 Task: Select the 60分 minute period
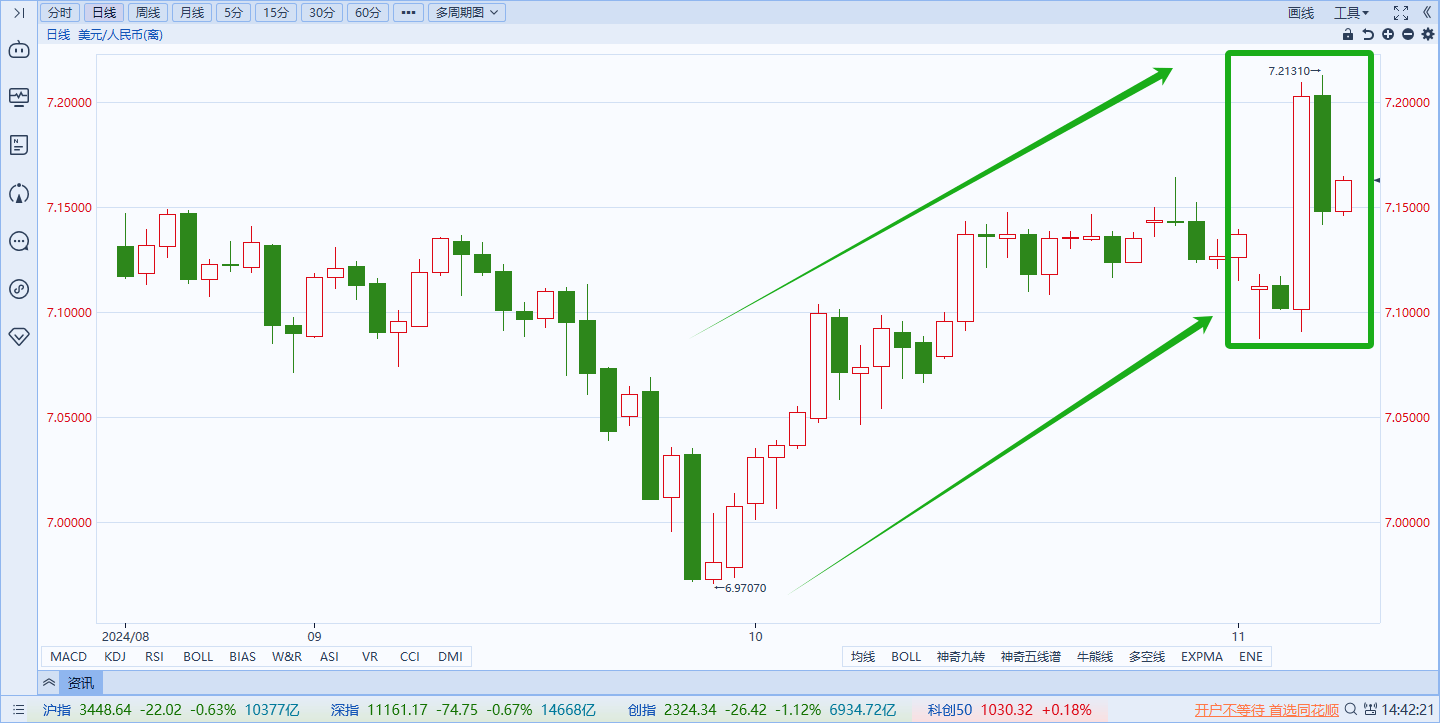[x=367, y=13]
